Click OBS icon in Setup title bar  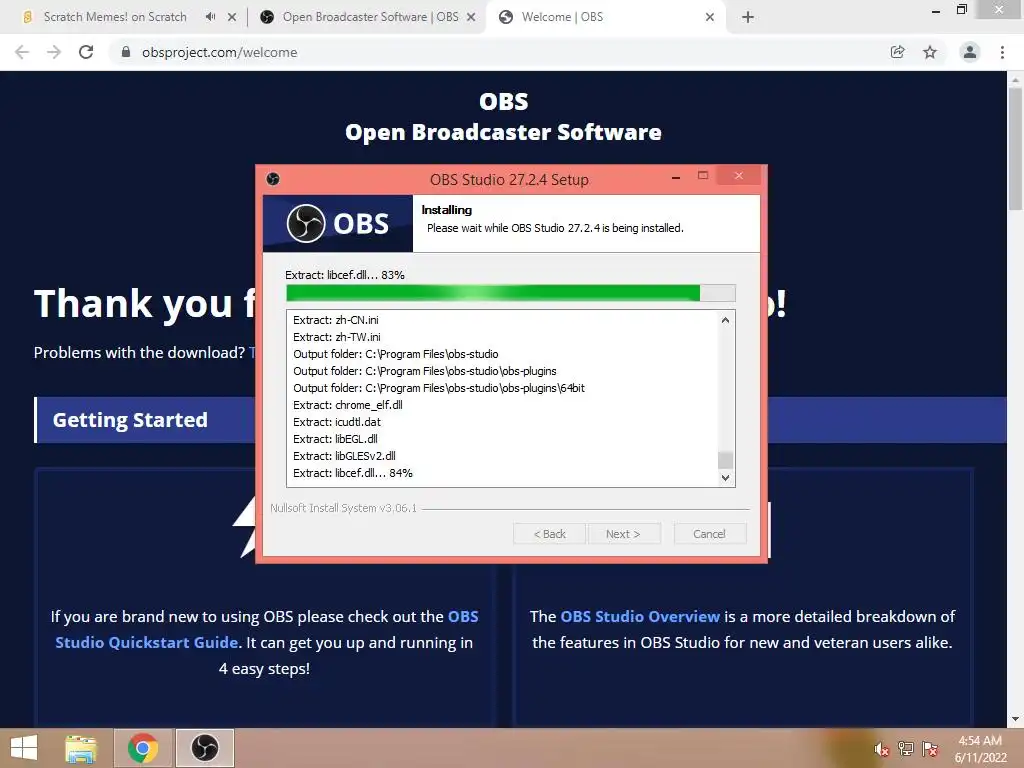[x=273, y=179]
